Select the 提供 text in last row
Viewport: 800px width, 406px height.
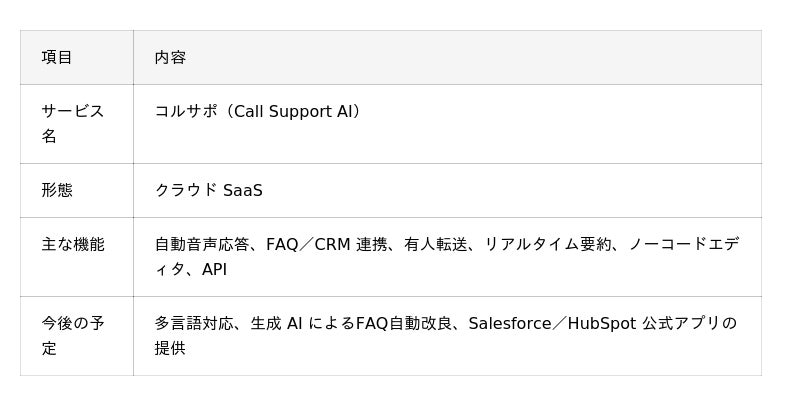[x=170, y=349]
